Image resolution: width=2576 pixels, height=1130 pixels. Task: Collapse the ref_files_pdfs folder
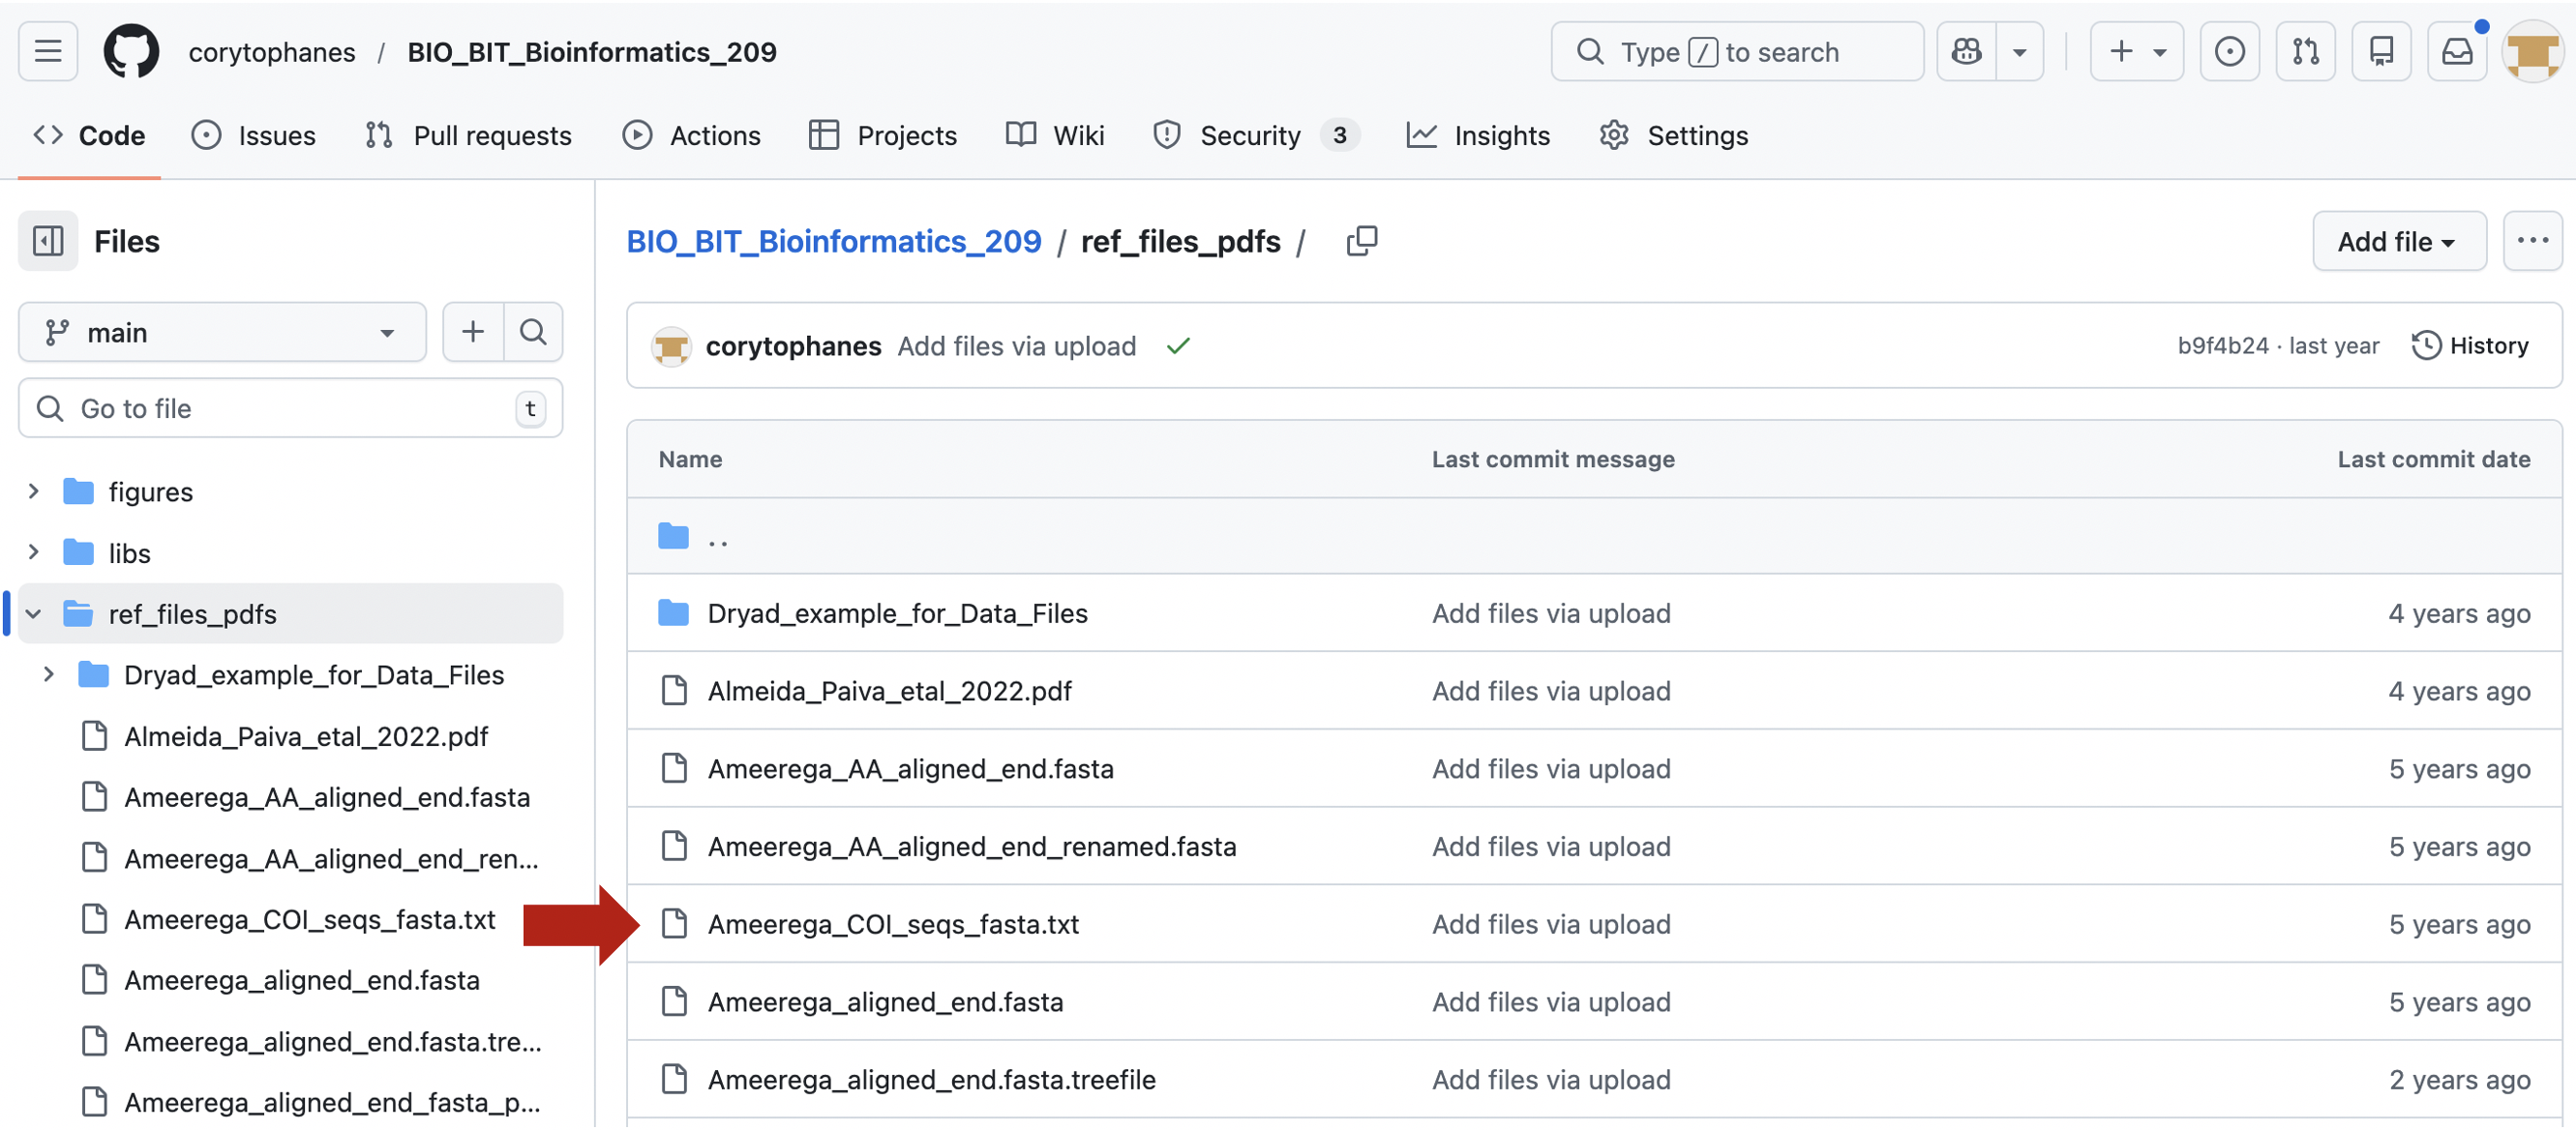click(x=33, y=614)
